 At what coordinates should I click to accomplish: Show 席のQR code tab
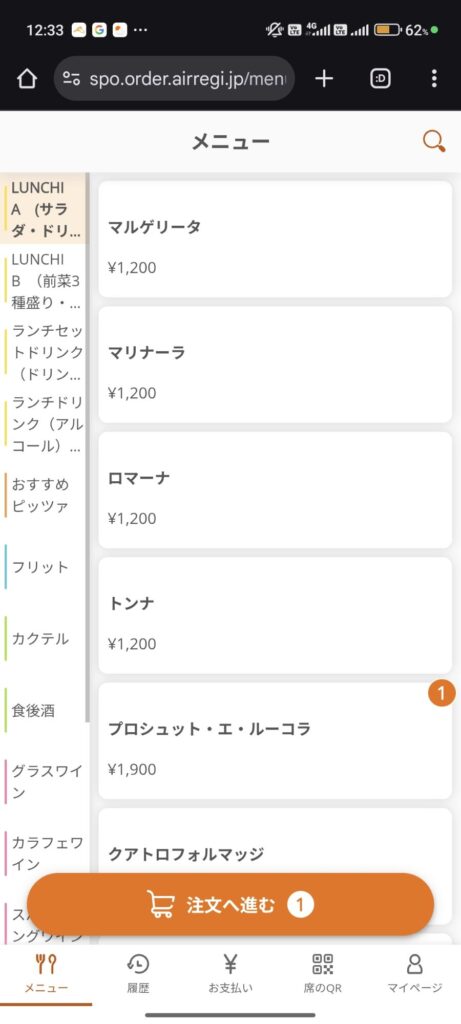[323, 973]
